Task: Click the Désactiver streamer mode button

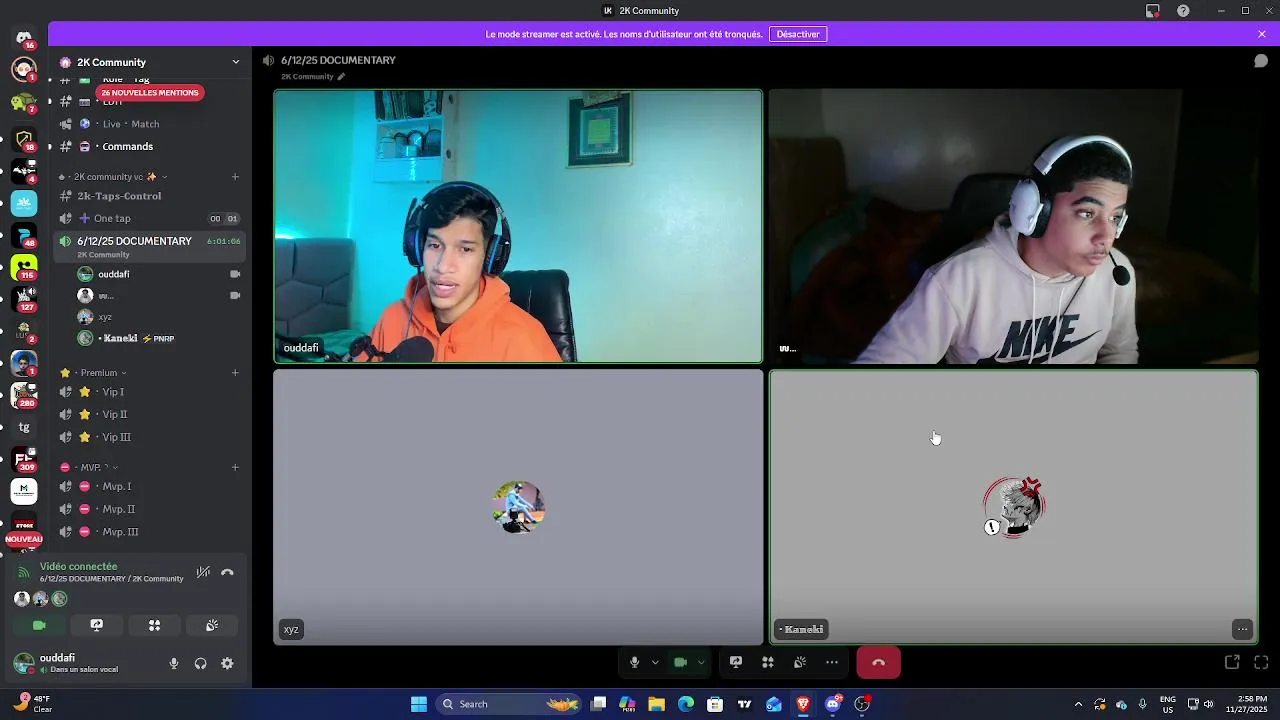Action: click(798, 34)
